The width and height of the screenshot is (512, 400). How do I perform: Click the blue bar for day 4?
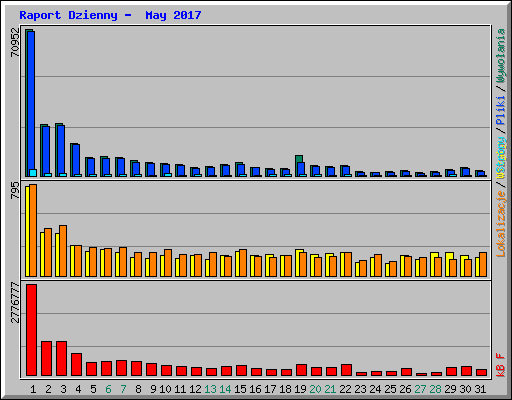[76, 160]
